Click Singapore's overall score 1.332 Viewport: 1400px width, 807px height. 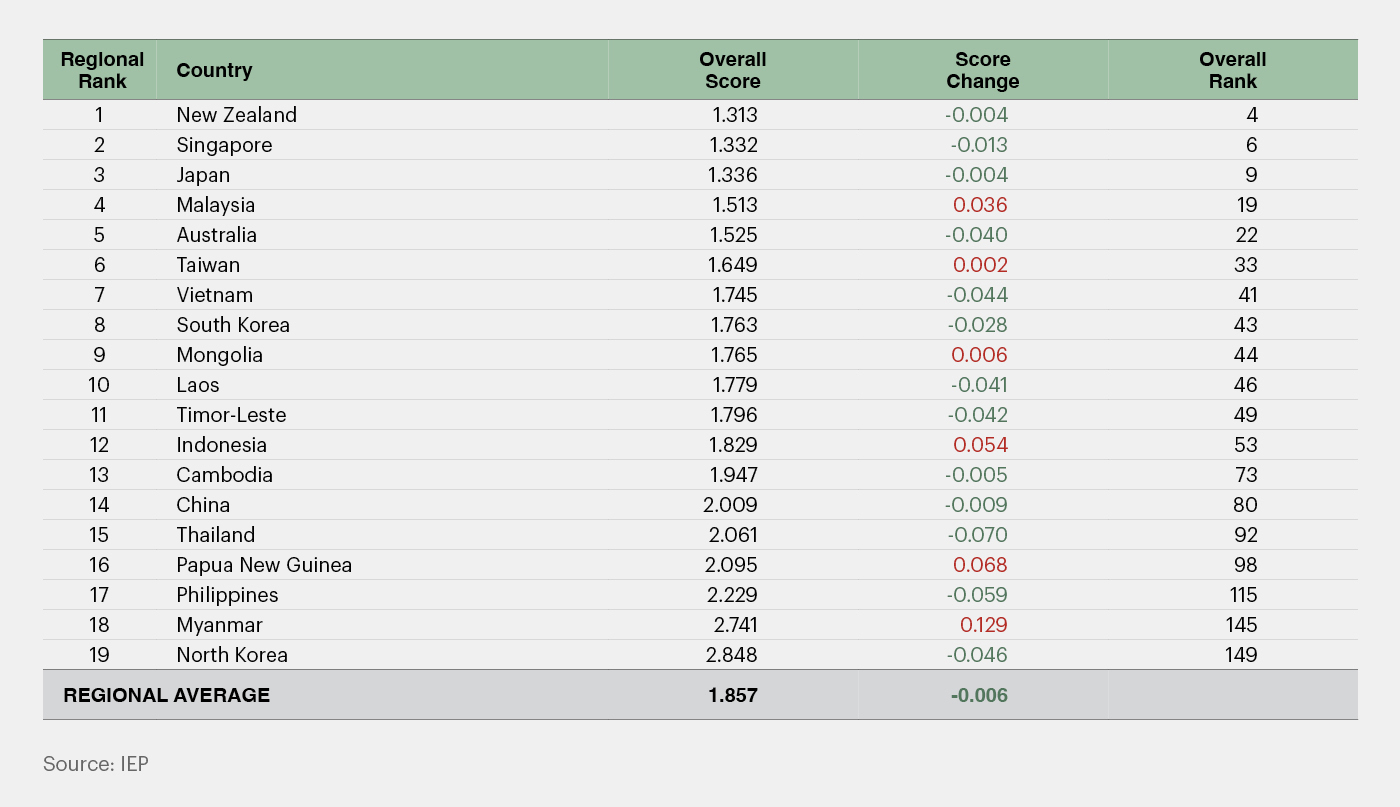tap(735, 145)
